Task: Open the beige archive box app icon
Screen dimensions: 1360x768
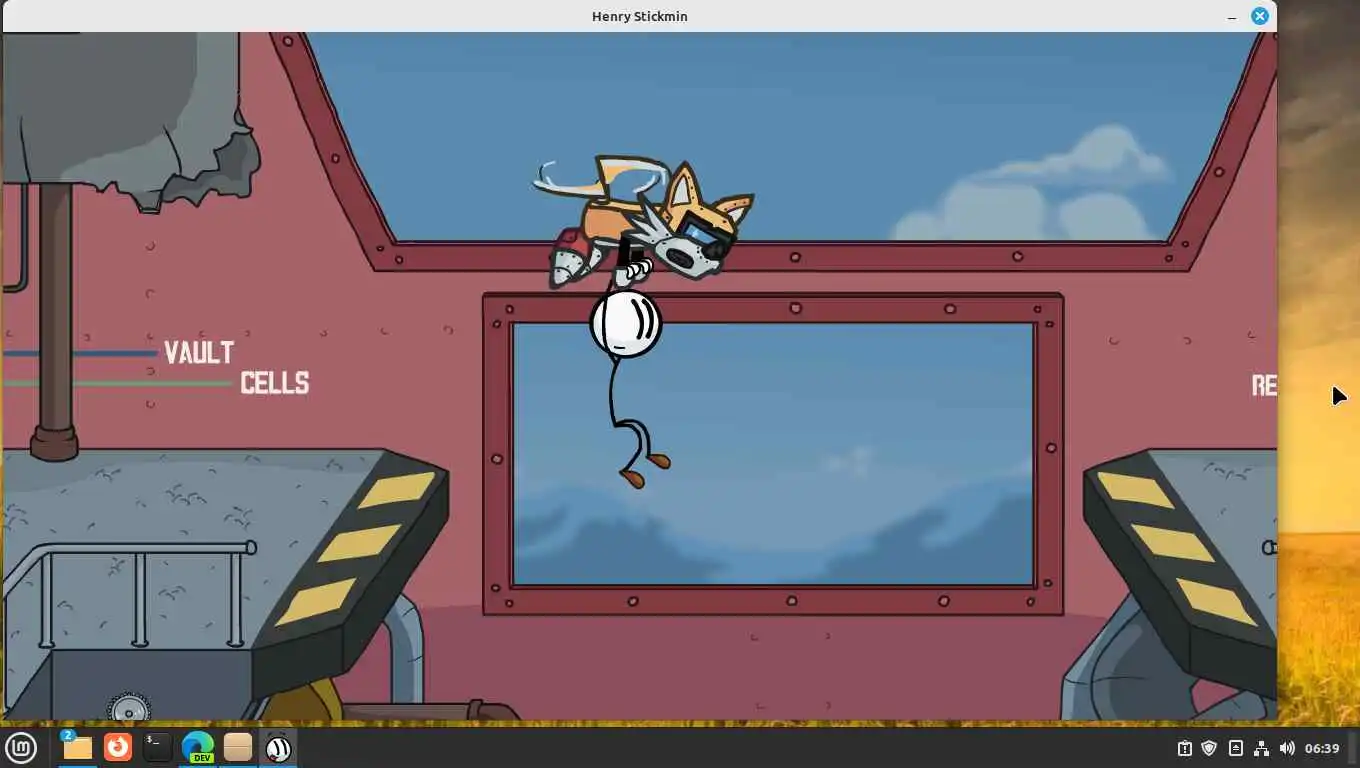Action: (238, 747)
